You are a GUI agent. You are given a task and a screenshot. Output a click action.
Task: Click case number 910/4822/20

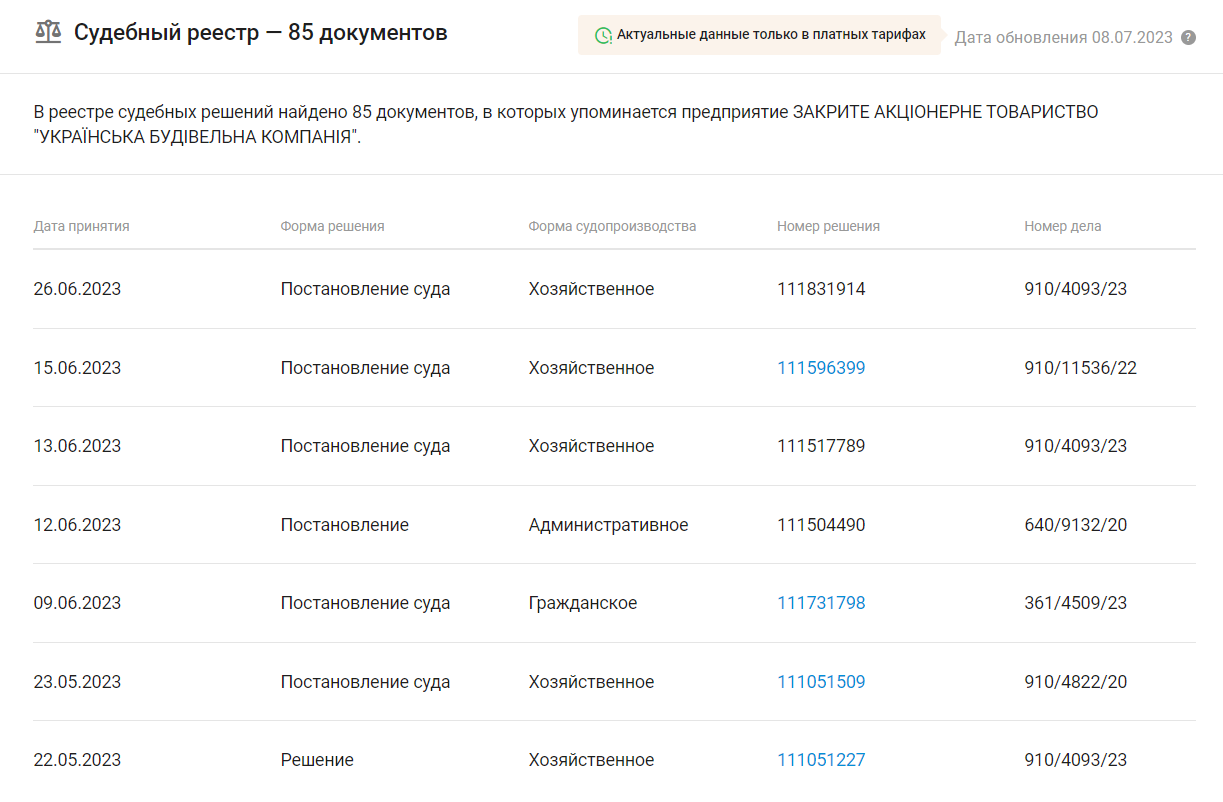(1075, 682)
